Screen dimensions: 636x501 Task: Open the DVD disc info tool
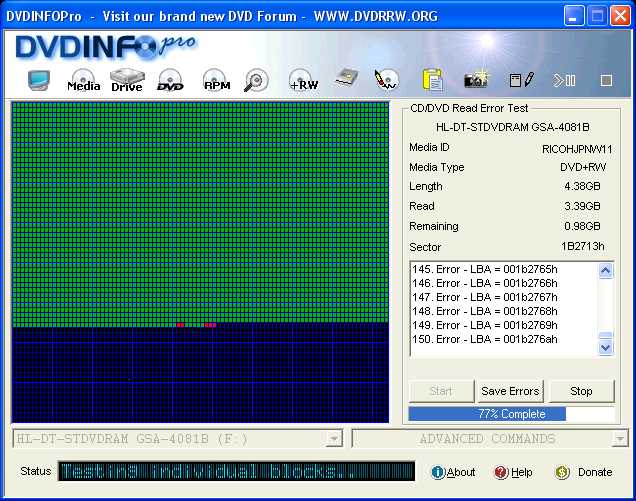click(x=170, y=80)
